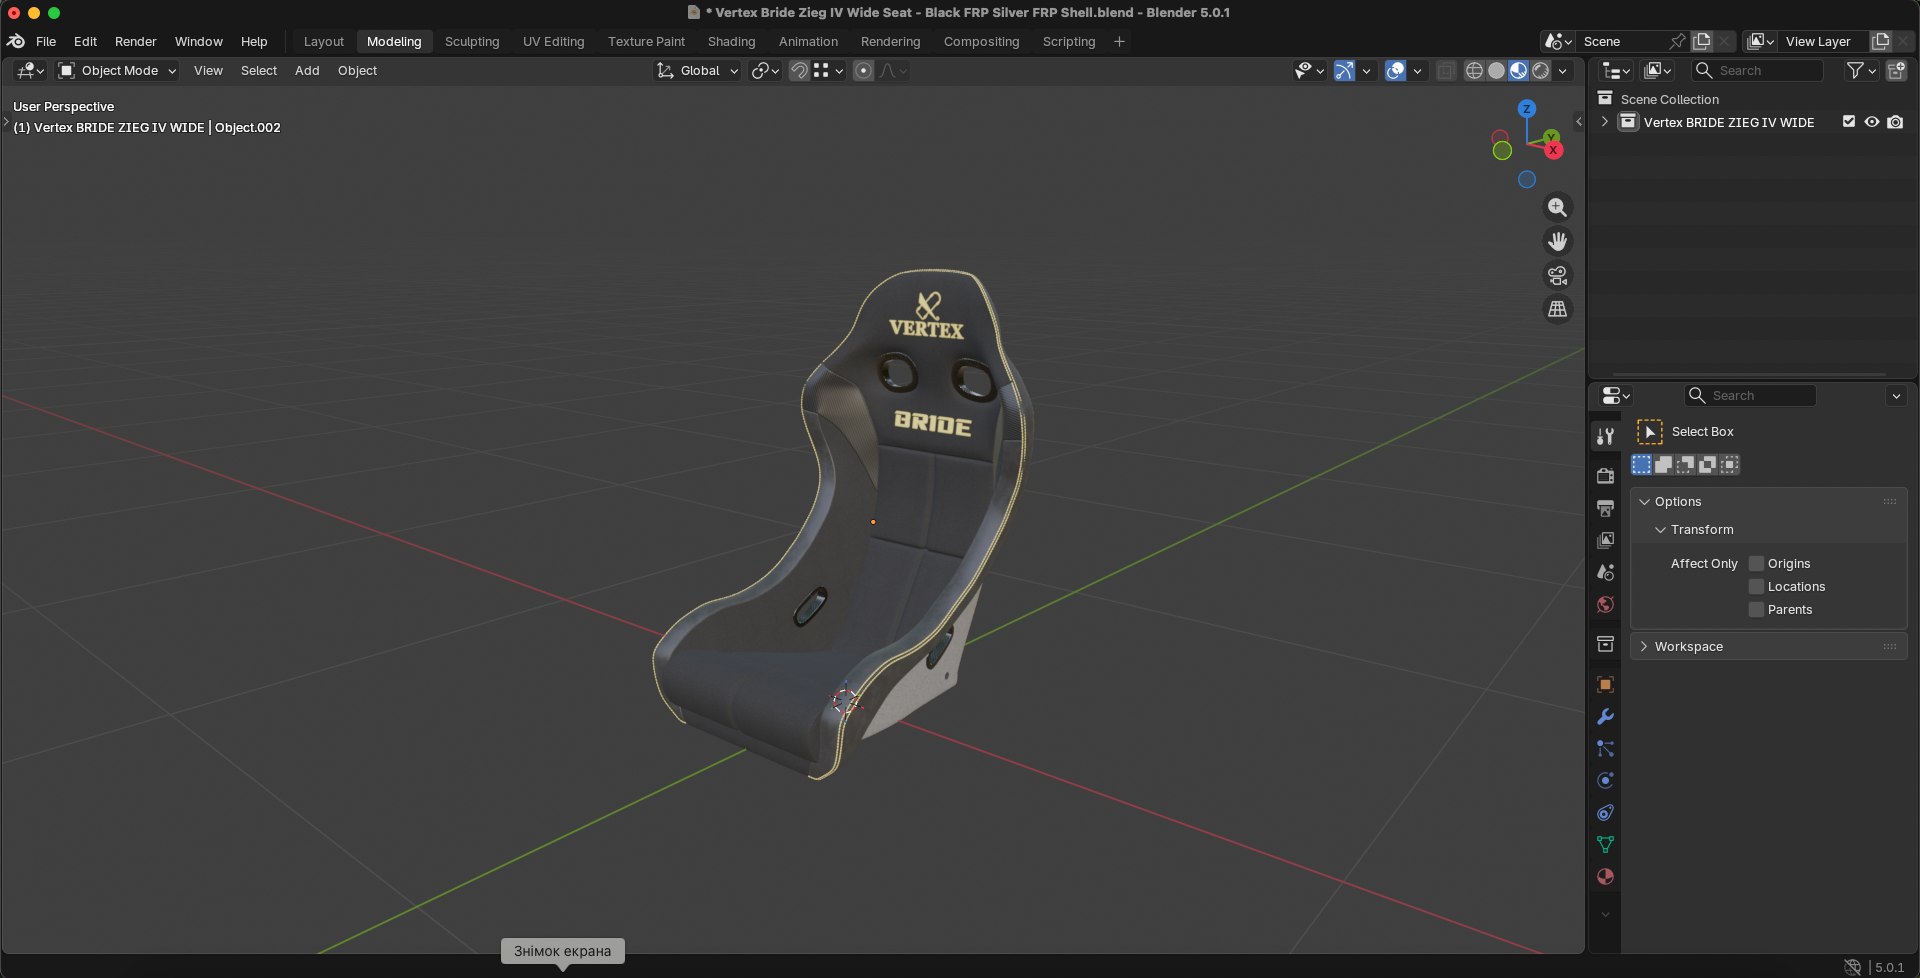Expand the Vertex BRIDE ZIEG IV WIDE collection
The width and height of the screenshot is (1920, 978).
1605,122
